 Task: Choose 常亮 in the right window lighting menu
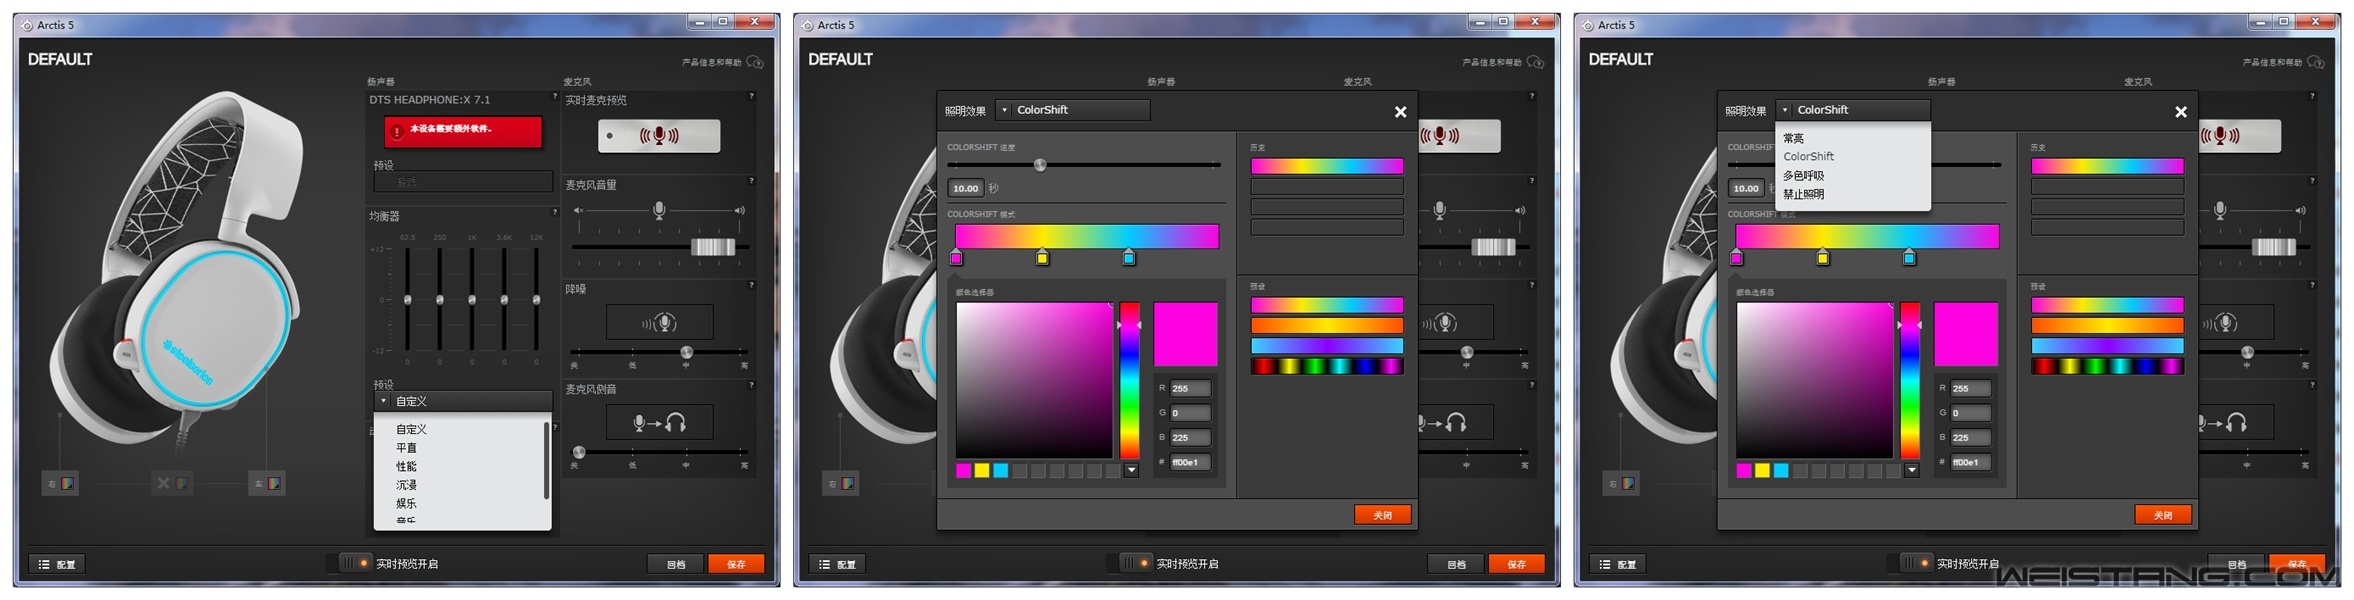click(1793, 138)
